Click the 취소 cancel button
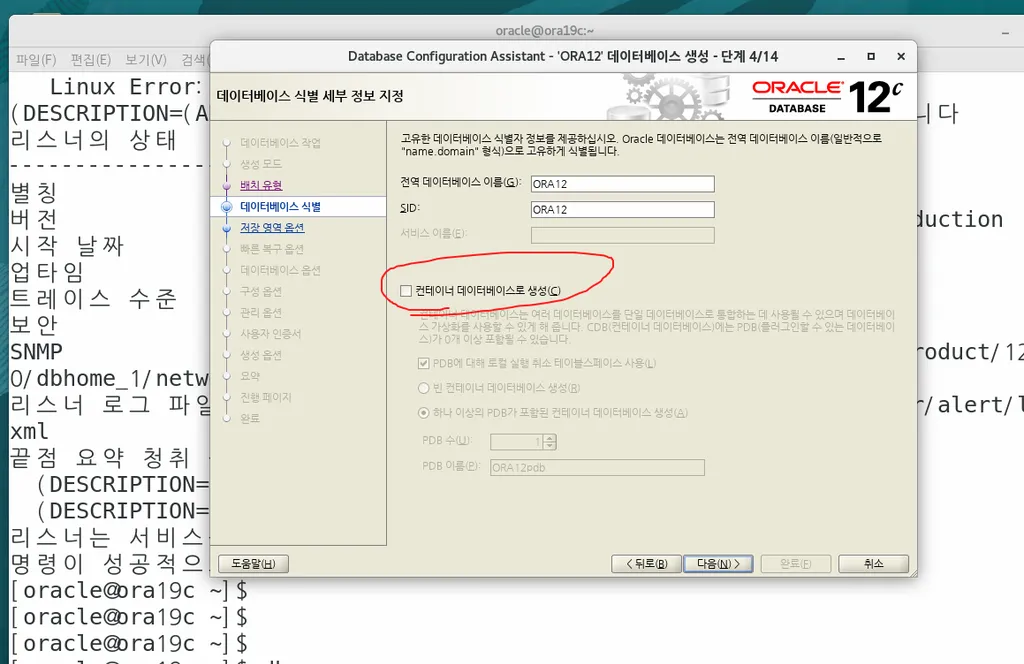Viewport: 1024px width, 664px height. (x=873, y=563)
